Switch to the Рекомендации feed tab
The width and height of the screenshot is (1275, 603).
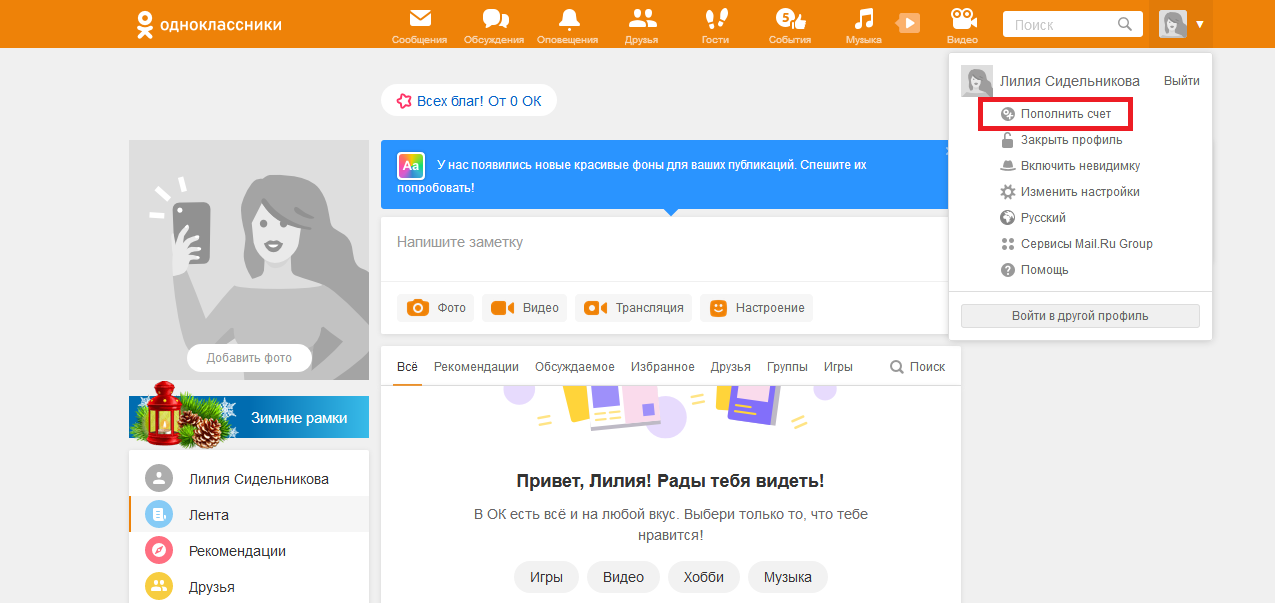476,367
